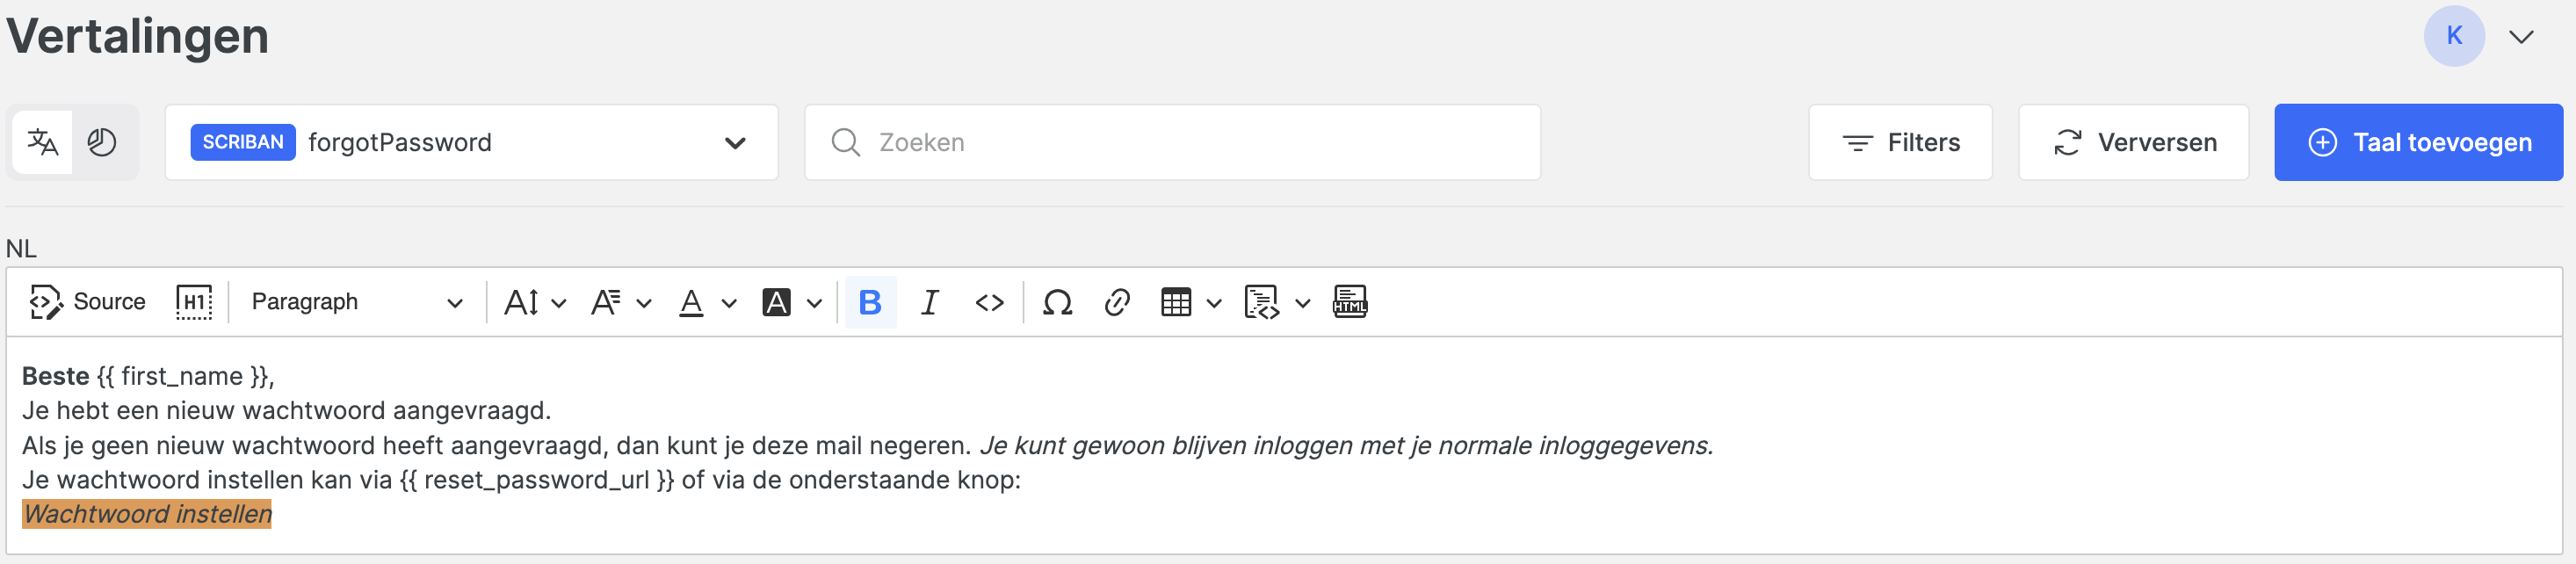Image resolution: width=2576 pixels, height=564 pixels.
Task: Click the HTML embed icon
Action: click(1350, 302)
